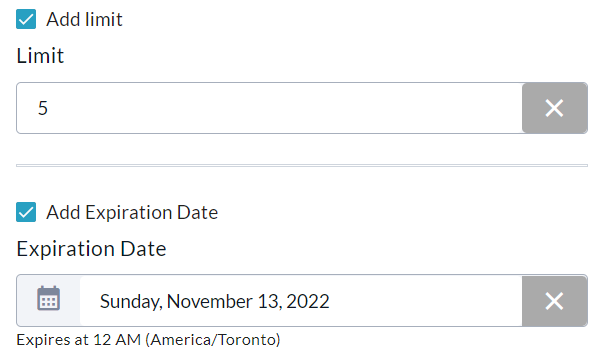Uncheck the Add Expiration Date checkbox
Screen dimensions: 607x362
(x=26, y=212)
